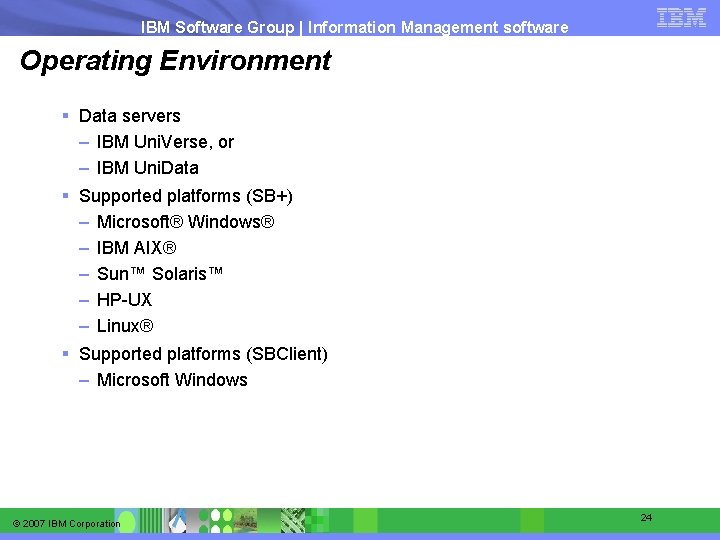Select 'Supported platforms (SB+)' bullet
This screenshot has height=540, width=720.
(186, 196)
